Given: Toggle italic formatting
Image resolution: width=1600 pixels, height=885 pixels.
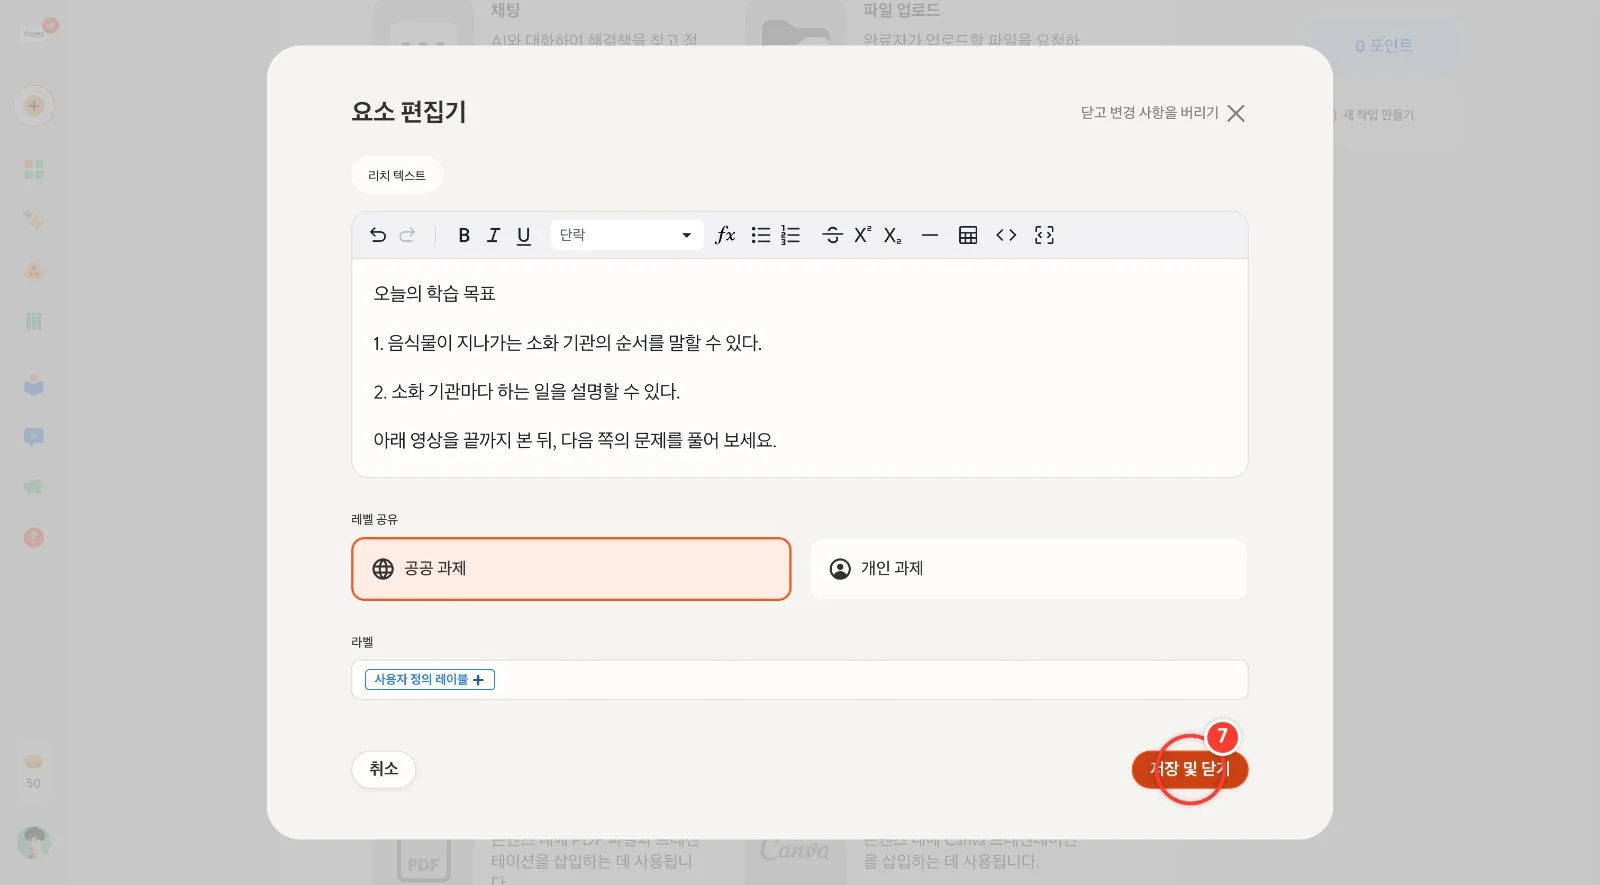Looking at the screenshot, I should [x=493, y=235].
